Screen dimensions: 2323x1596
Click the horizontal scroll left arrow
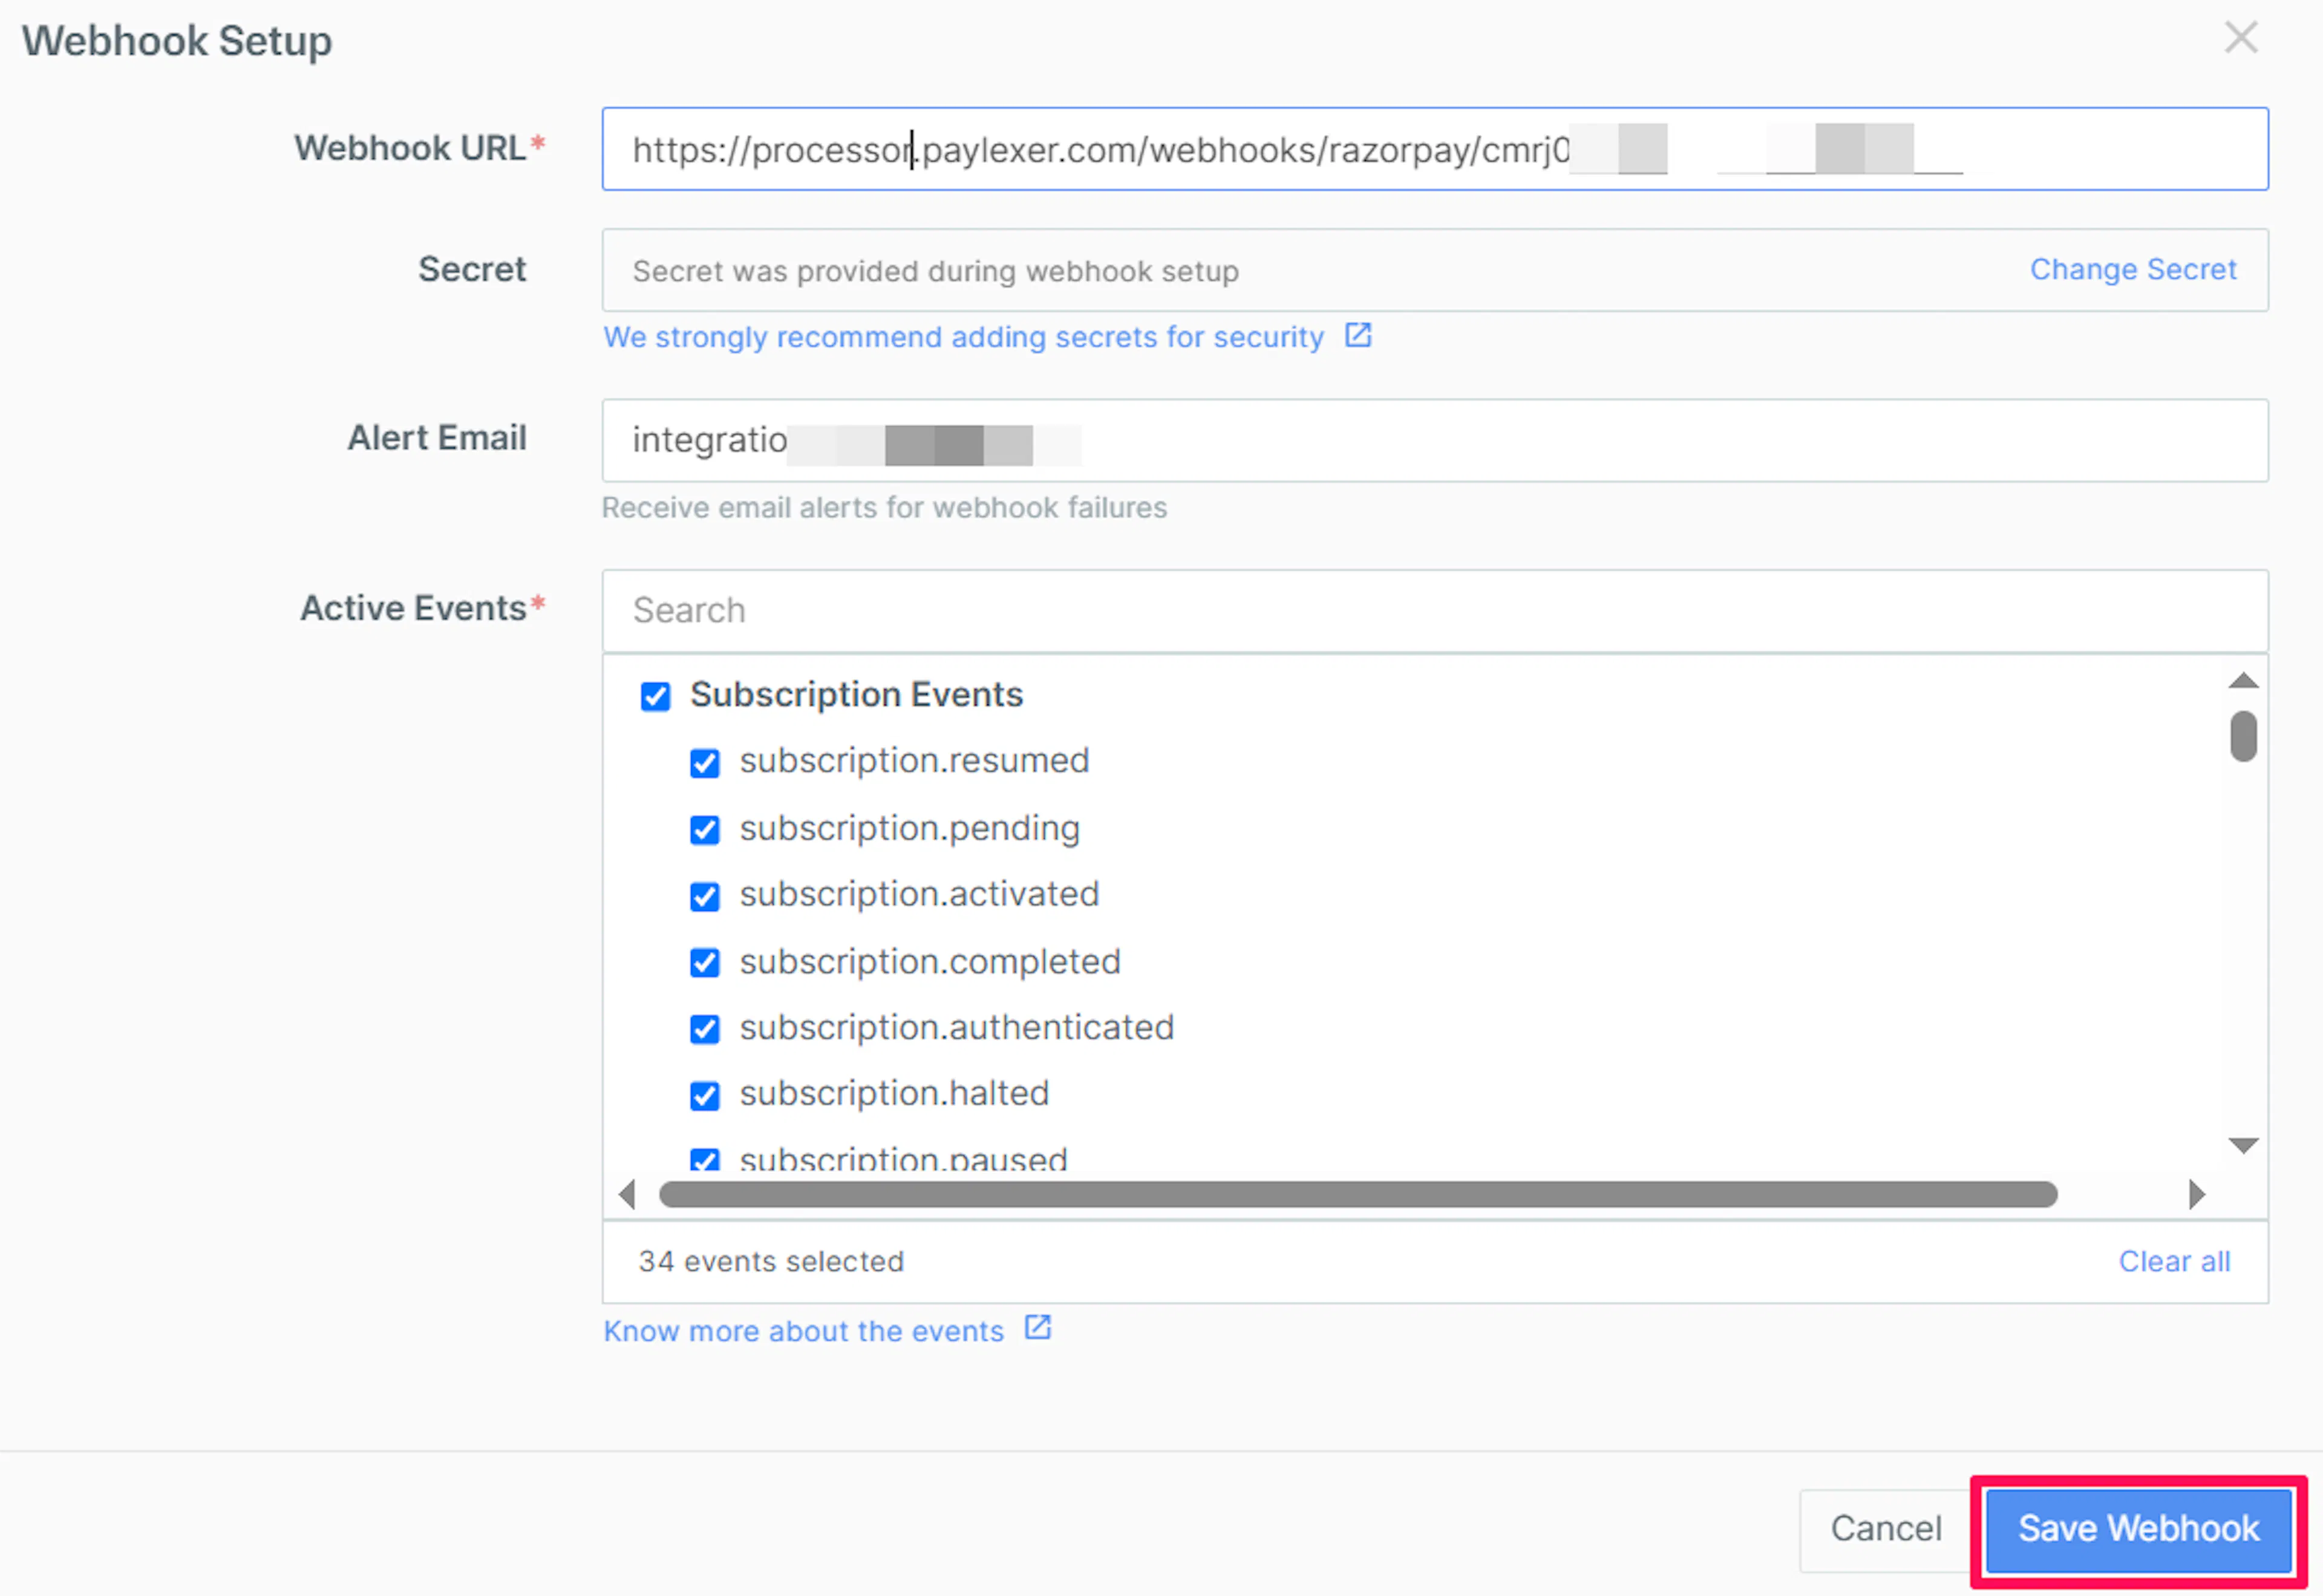pyautogui.click(x=627, y=1194)
